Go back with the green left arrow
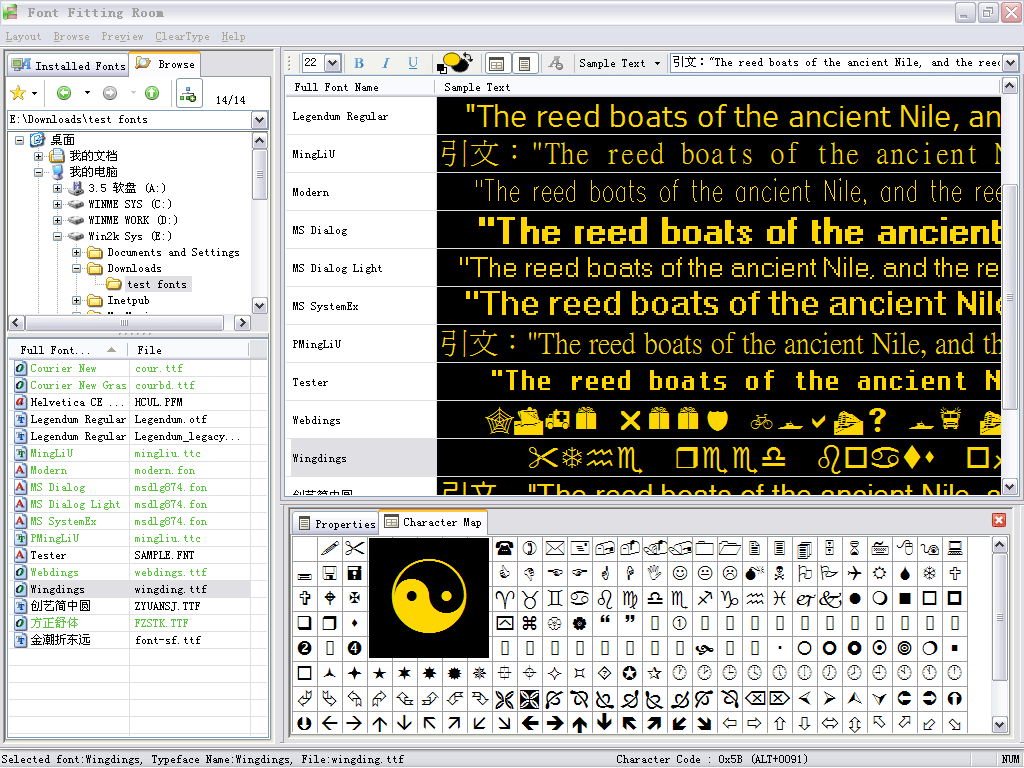 [64, 93]
